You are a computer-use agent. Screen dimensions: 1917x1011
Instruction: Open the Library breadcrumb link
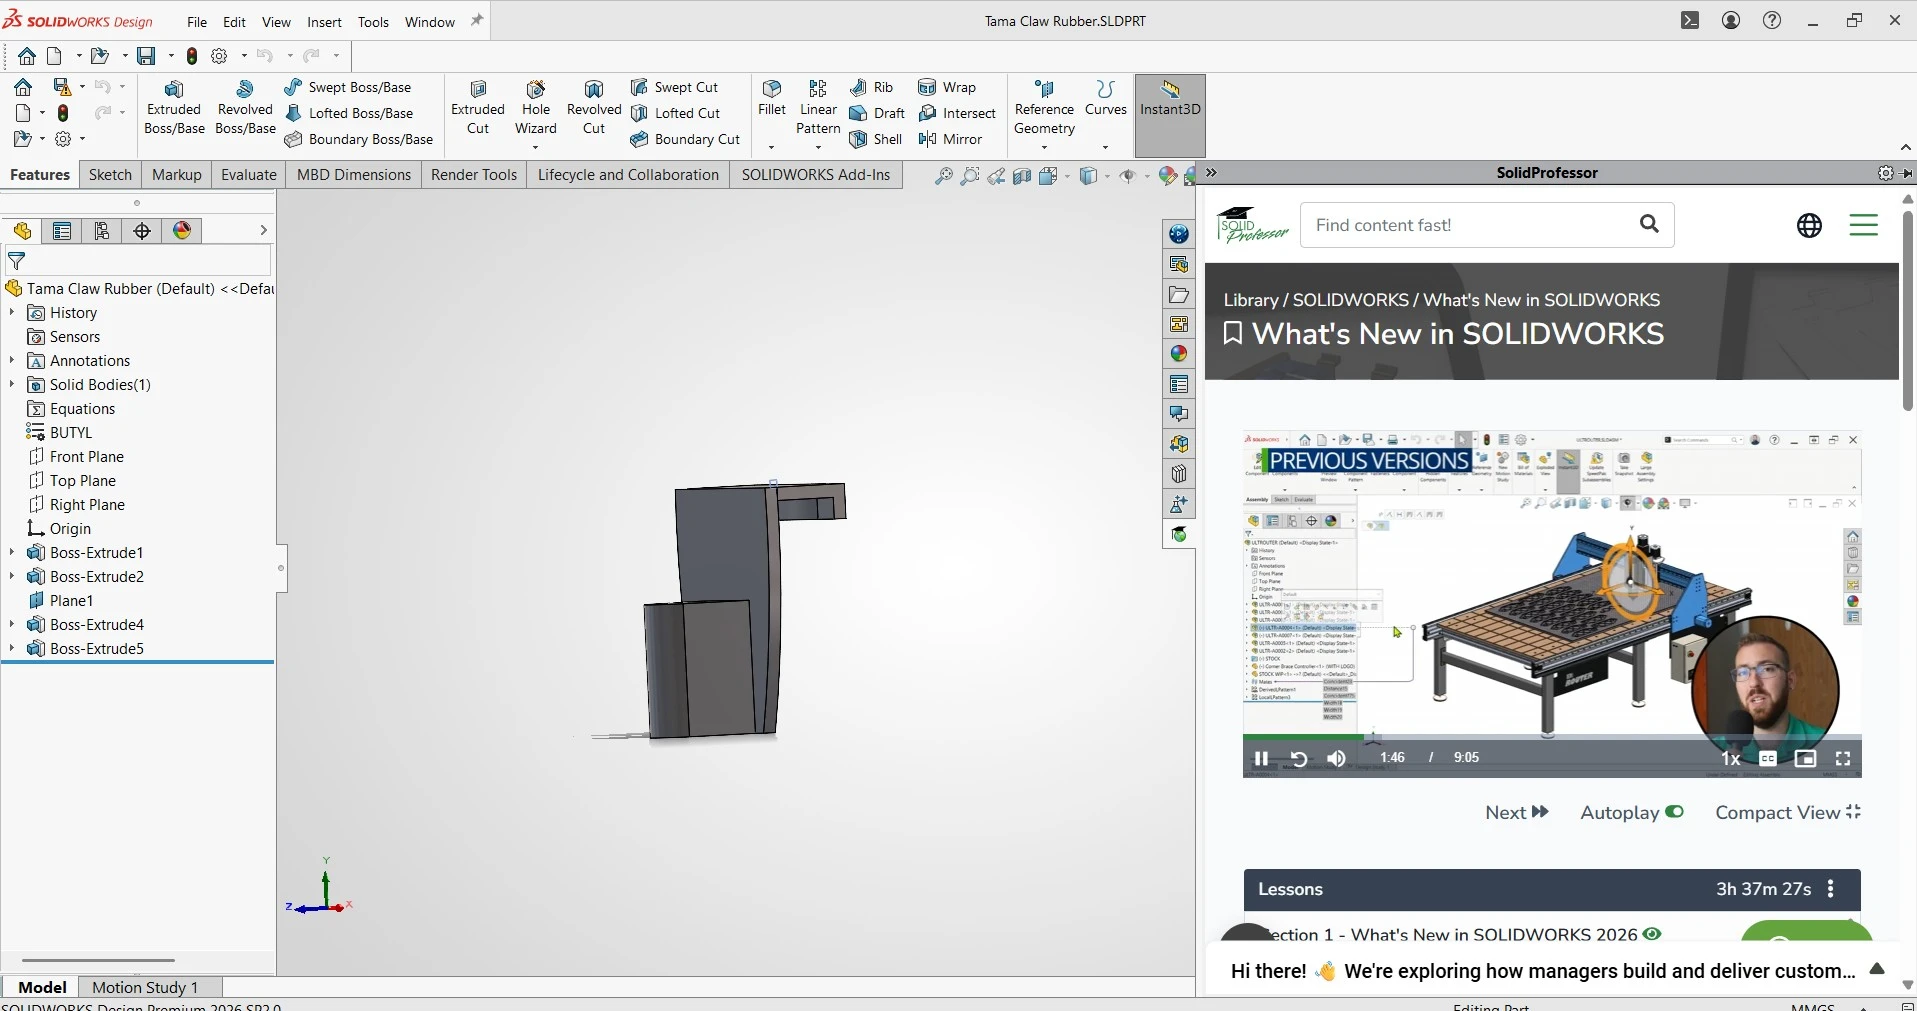[1251, 300]
